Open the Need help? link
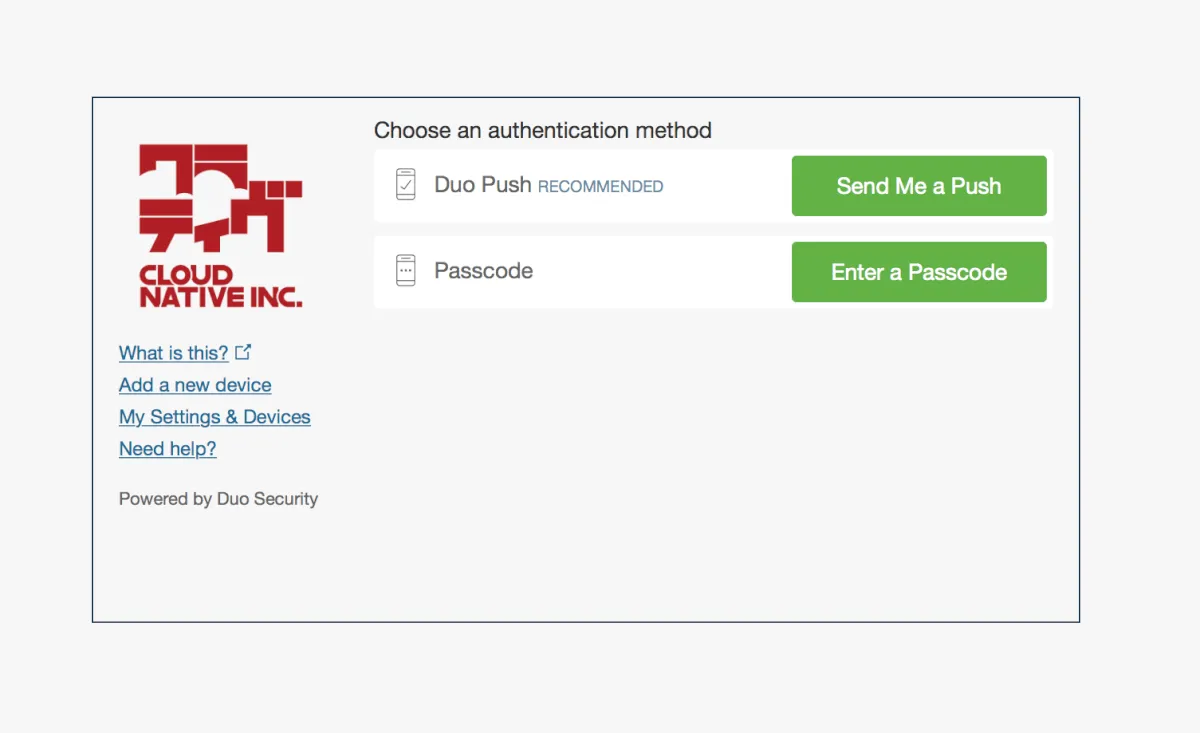 coord(167,449)
